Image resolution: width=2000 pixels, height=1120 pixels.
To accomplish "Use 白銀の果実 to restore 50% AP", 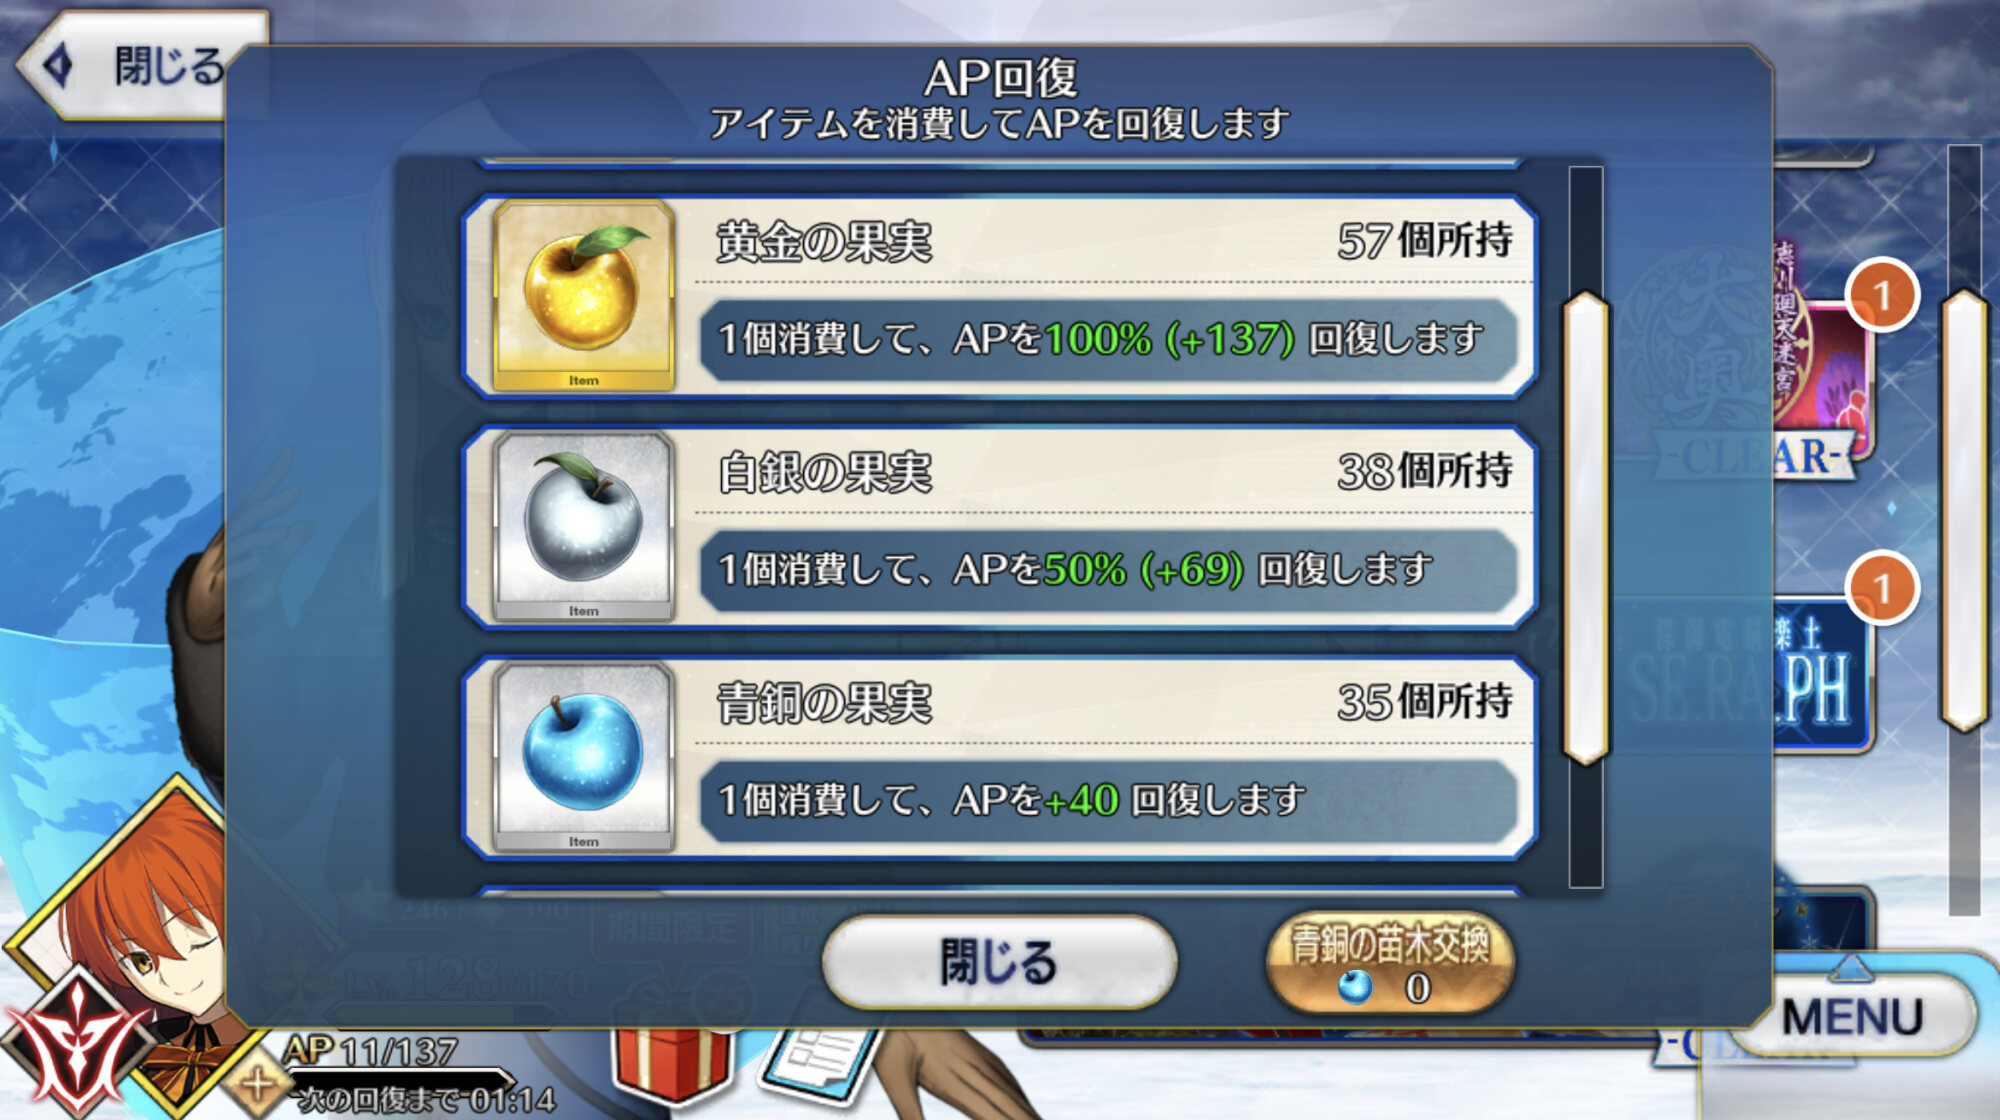I will (x=1000, y=527).
